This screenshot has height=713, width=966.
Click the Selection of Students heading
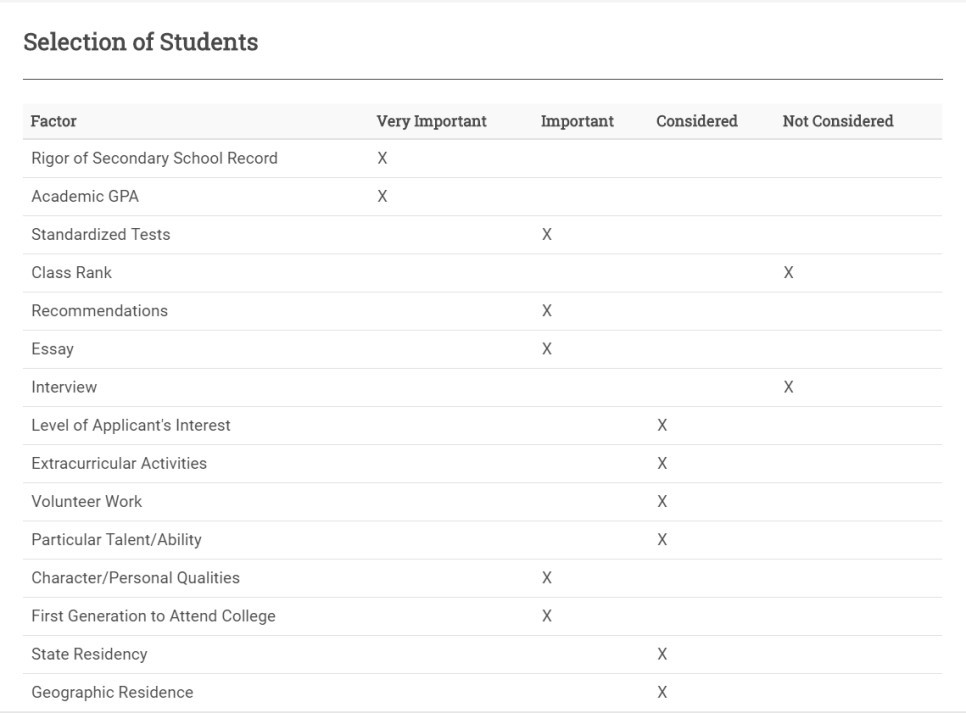click(141, 42)
